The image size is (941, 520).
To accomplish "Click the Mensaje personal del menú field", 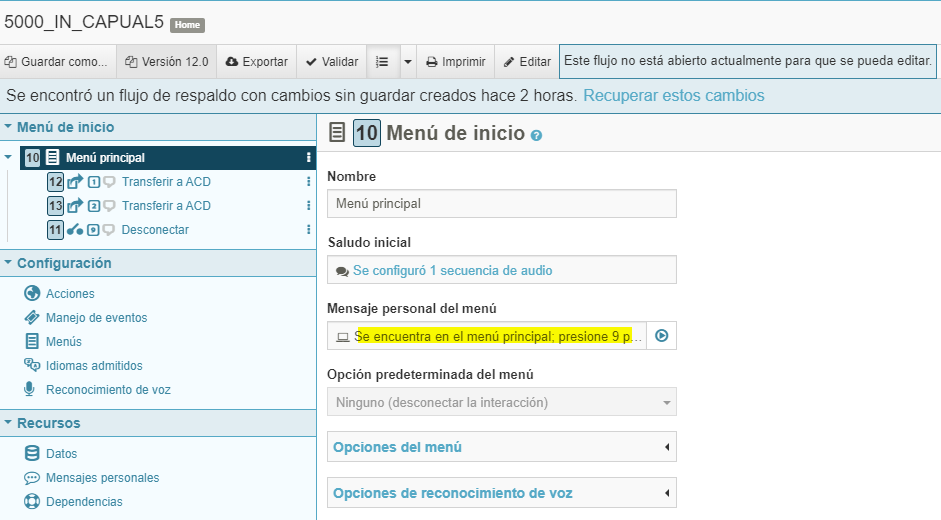I will [487, 336].
